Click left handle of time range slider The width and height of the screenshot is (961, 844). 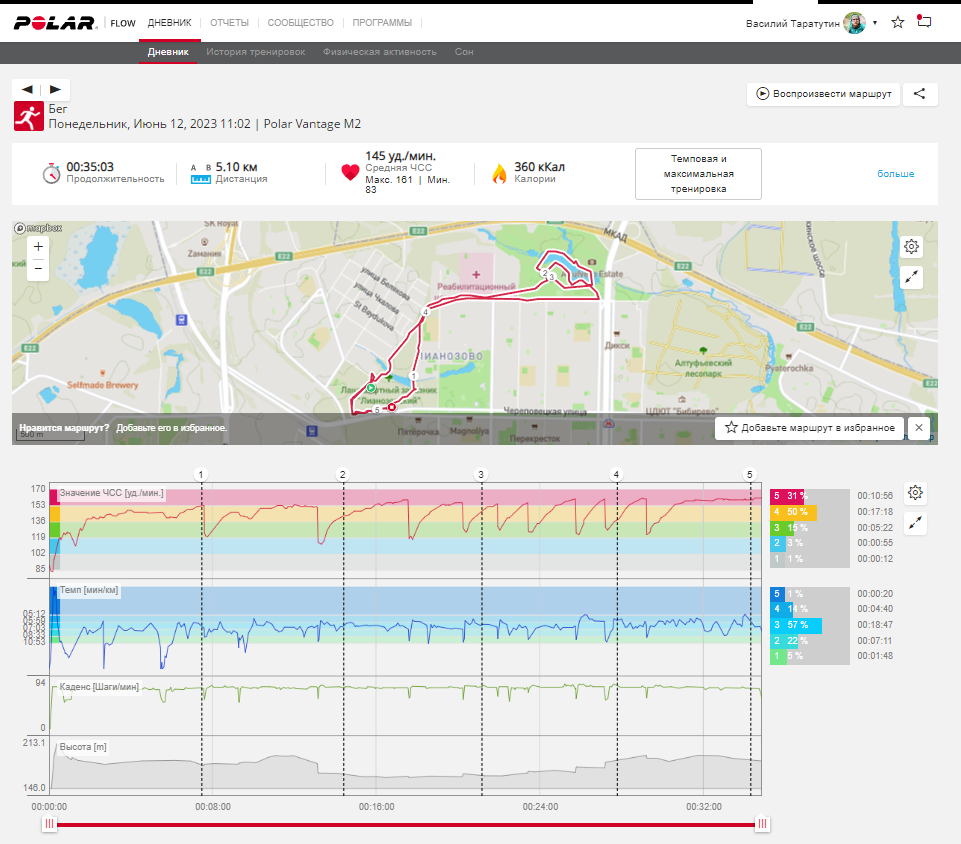[49, 824]
